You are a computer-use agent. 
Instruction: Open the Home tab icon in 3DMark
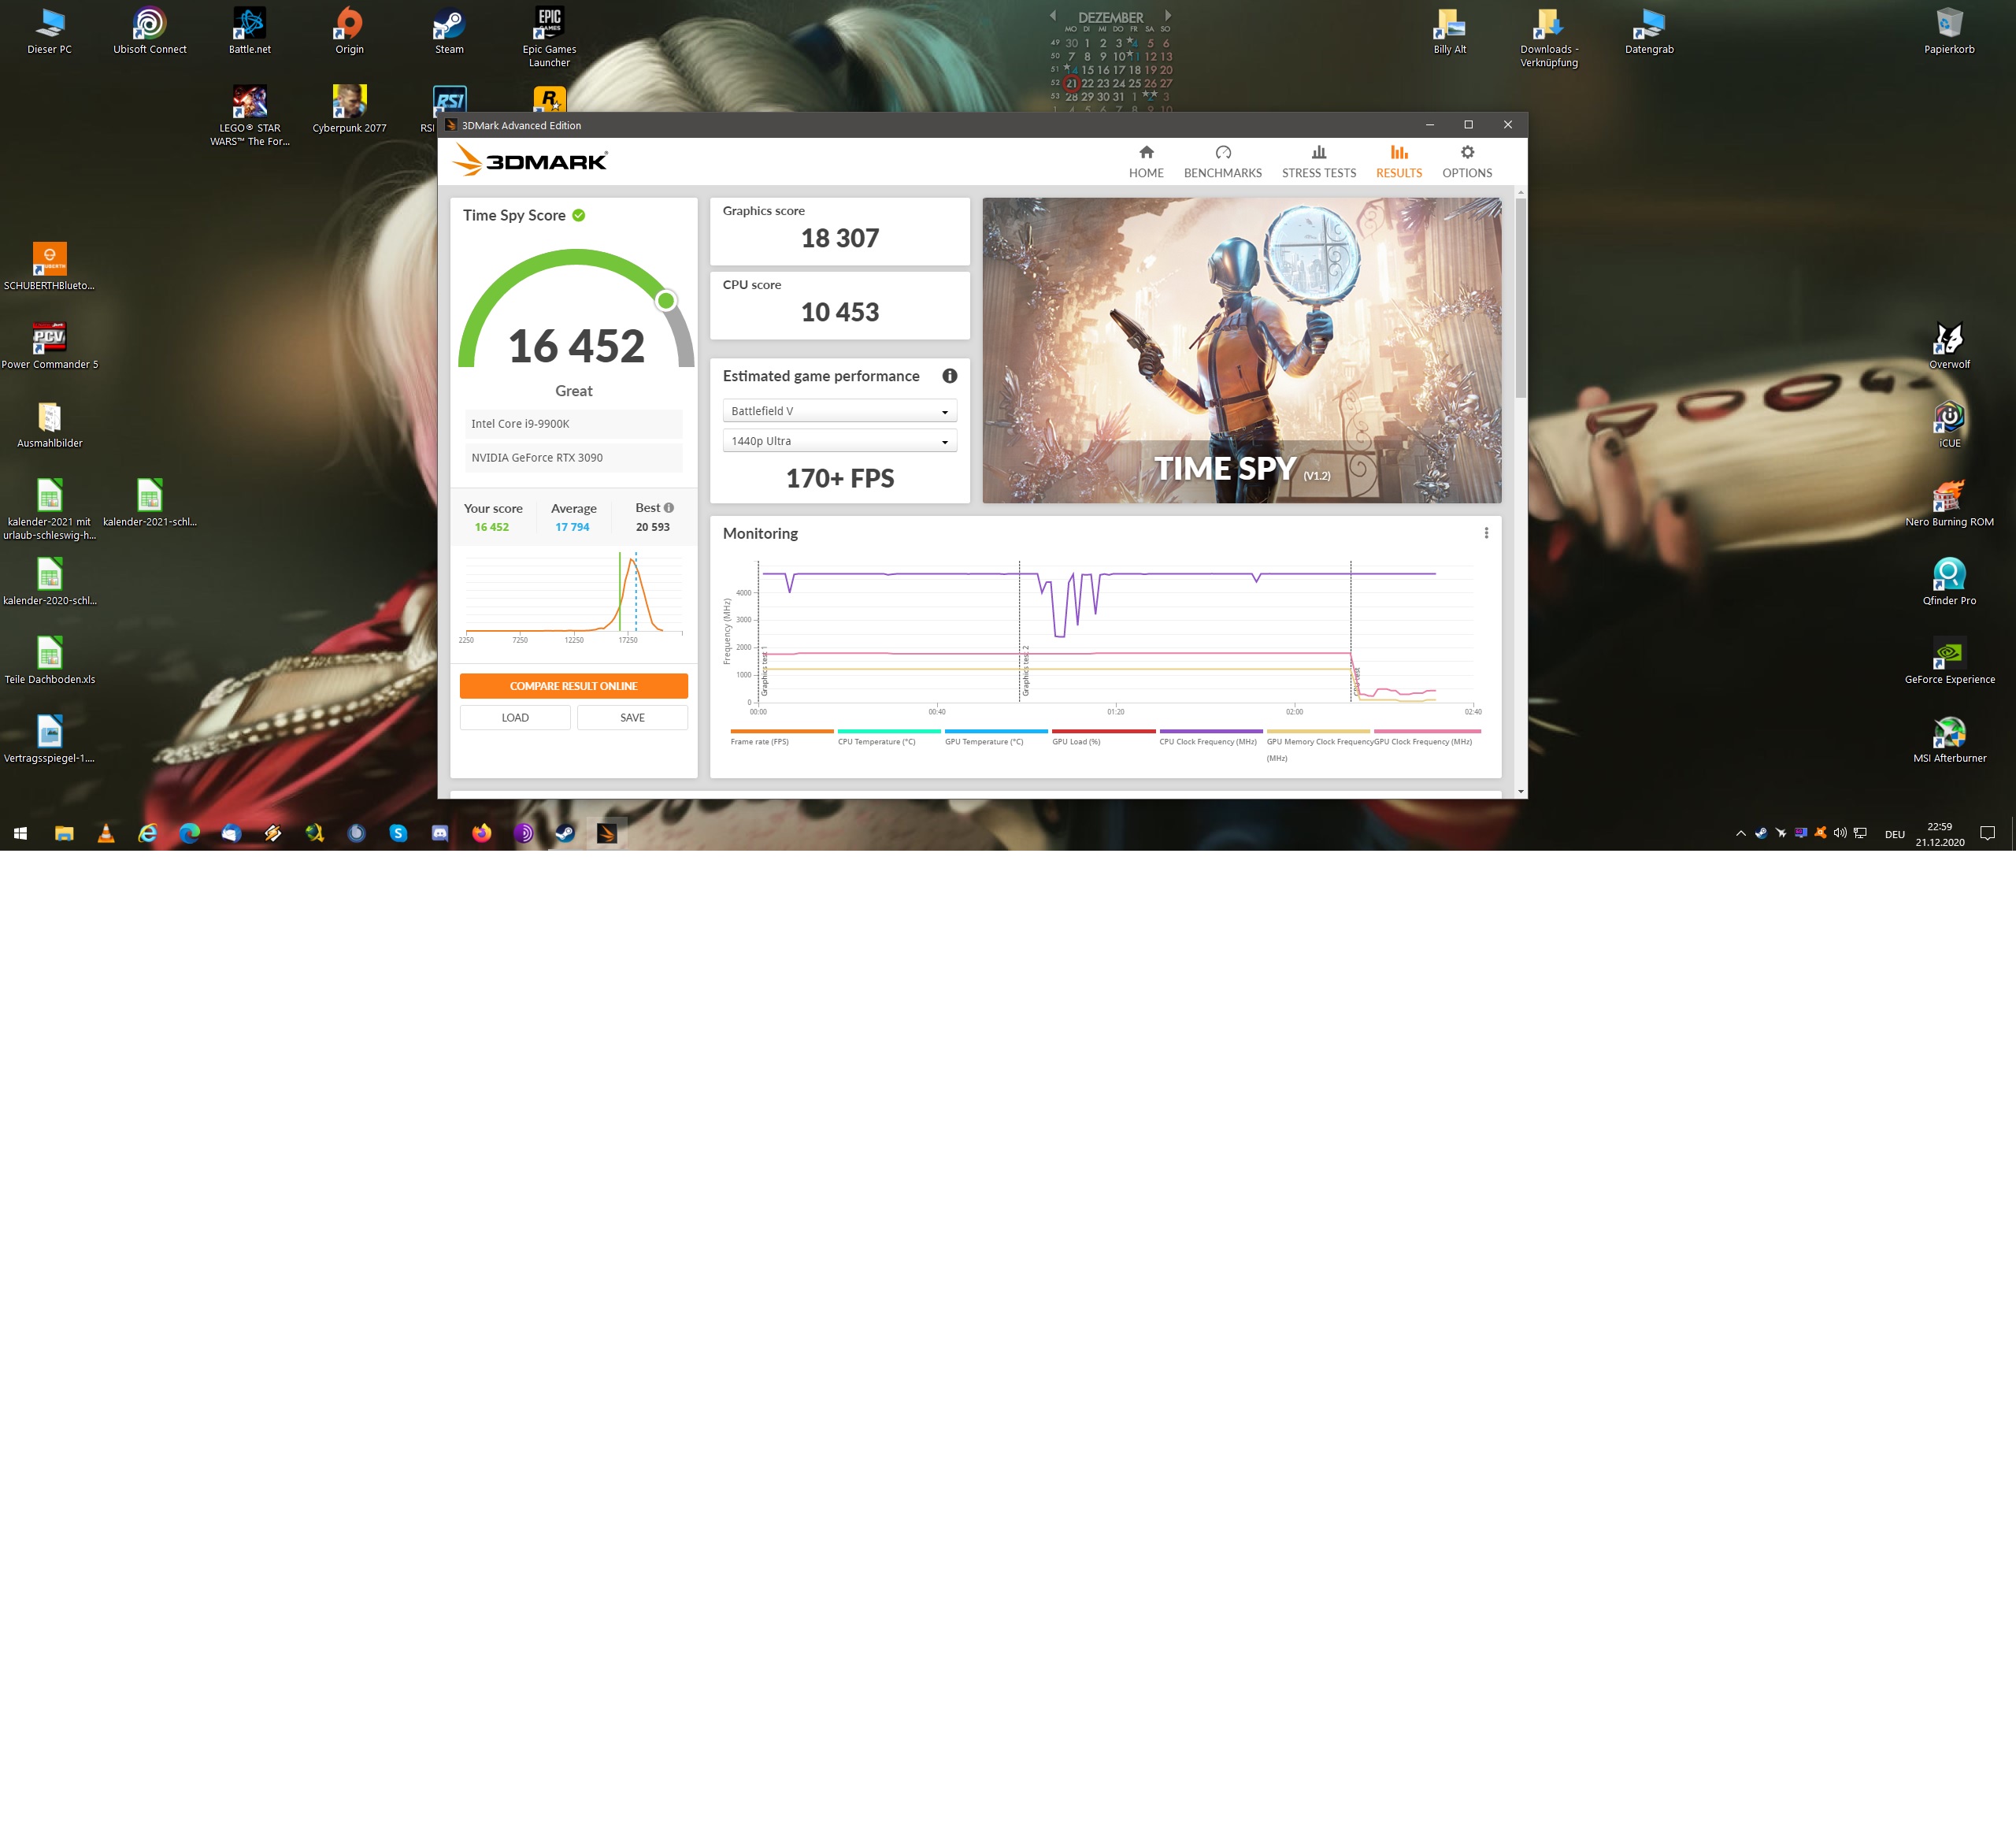point(1146,153)
